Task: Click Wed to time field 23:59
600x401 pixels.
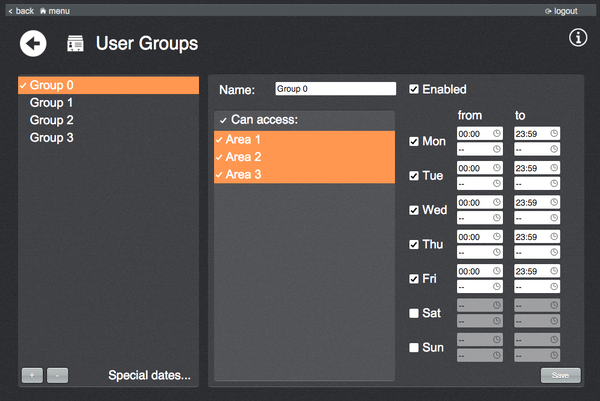Action: [x=537, y=202]
